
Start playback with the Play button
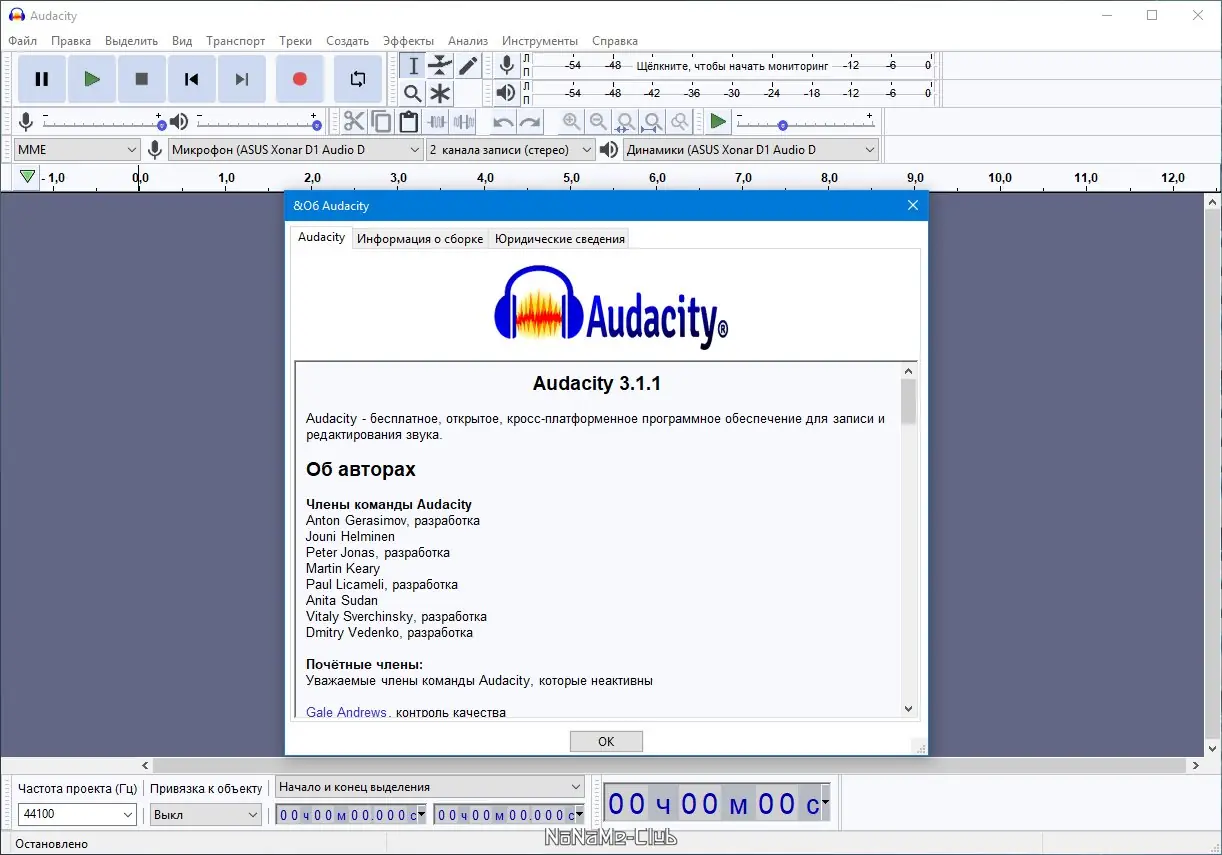point(92,79)
